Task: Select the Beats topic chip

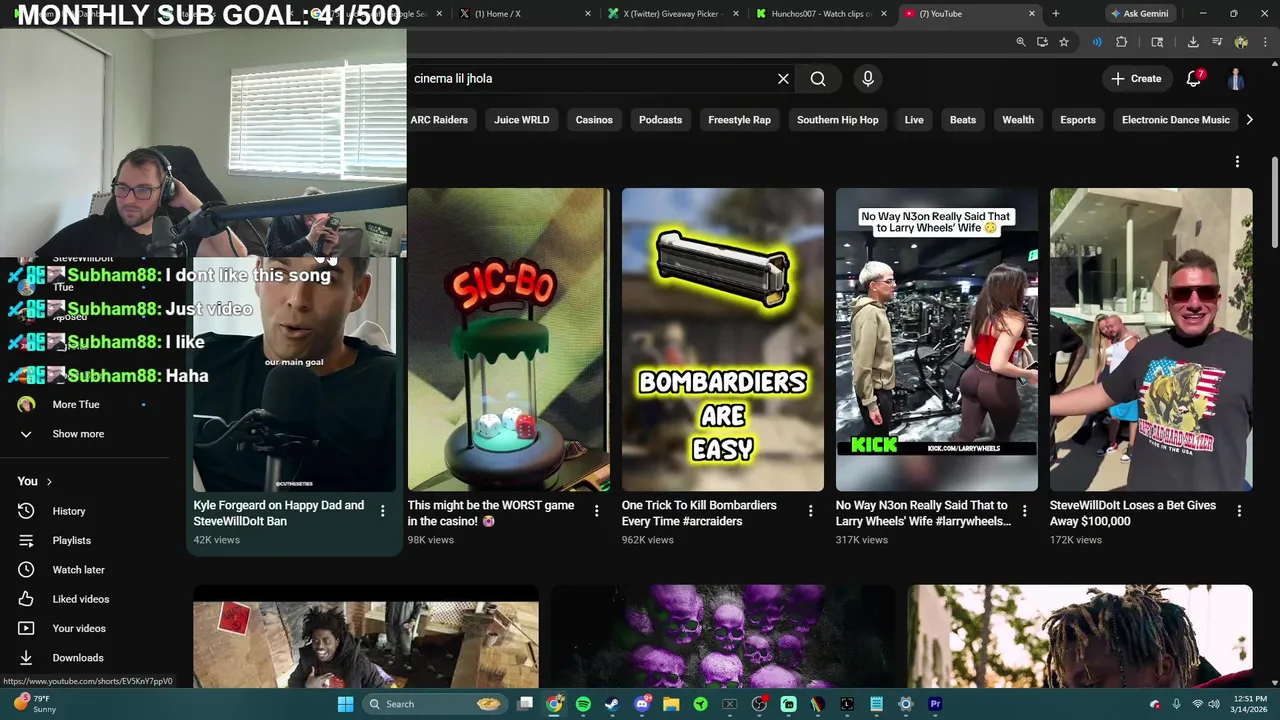Action: [963, 120]
